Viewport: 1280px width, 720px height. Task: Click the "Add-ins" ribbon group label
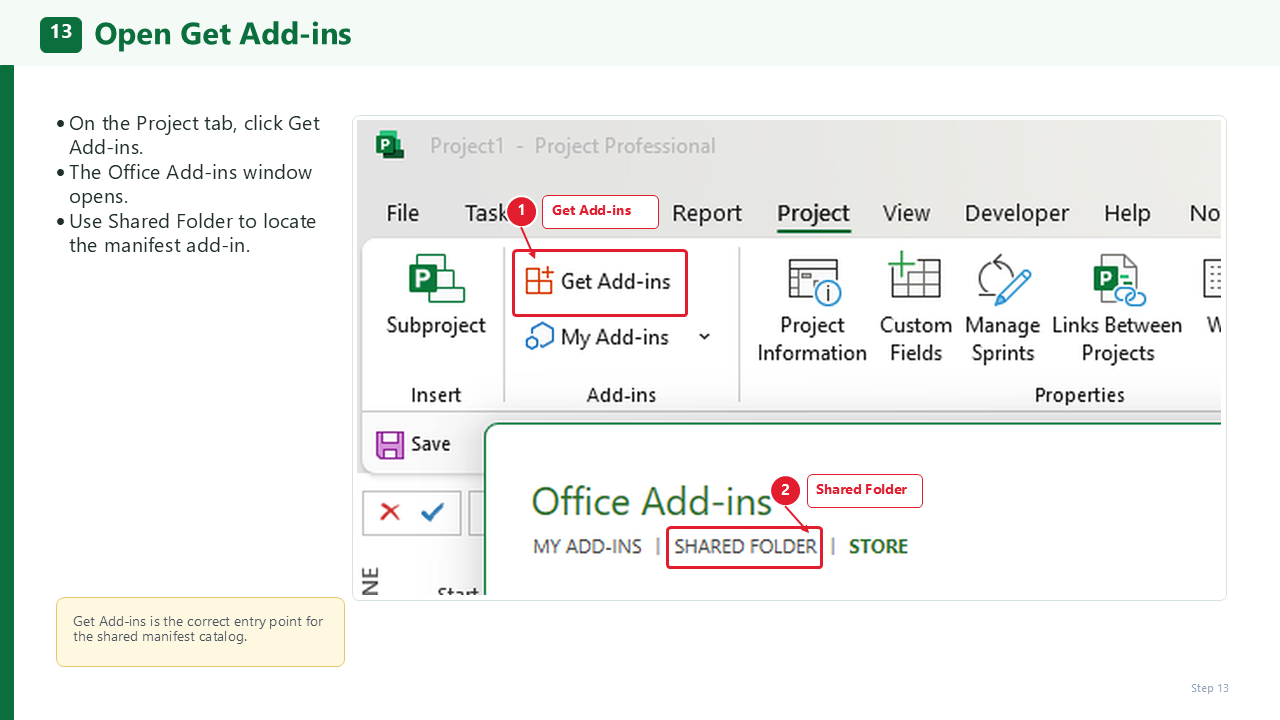pos(621,395)
